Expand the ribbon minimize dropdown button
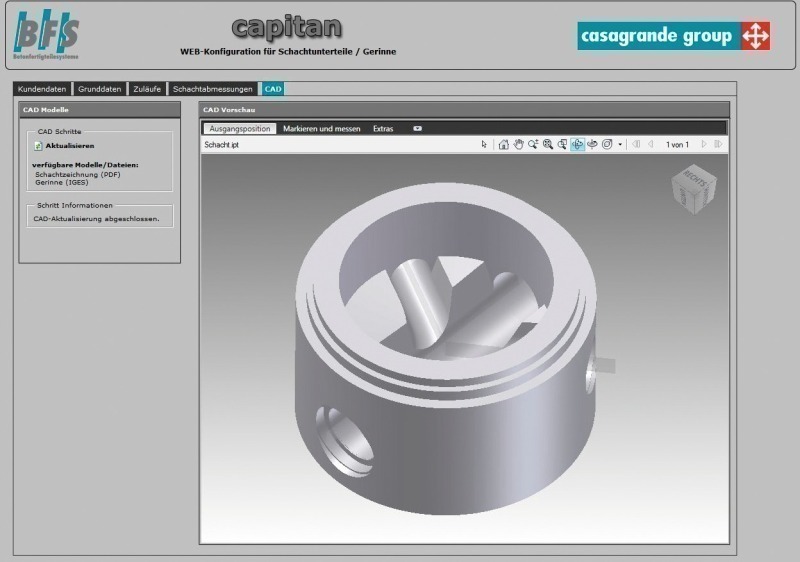The width and height of the screenshot is (800, 562). (417, 128)
